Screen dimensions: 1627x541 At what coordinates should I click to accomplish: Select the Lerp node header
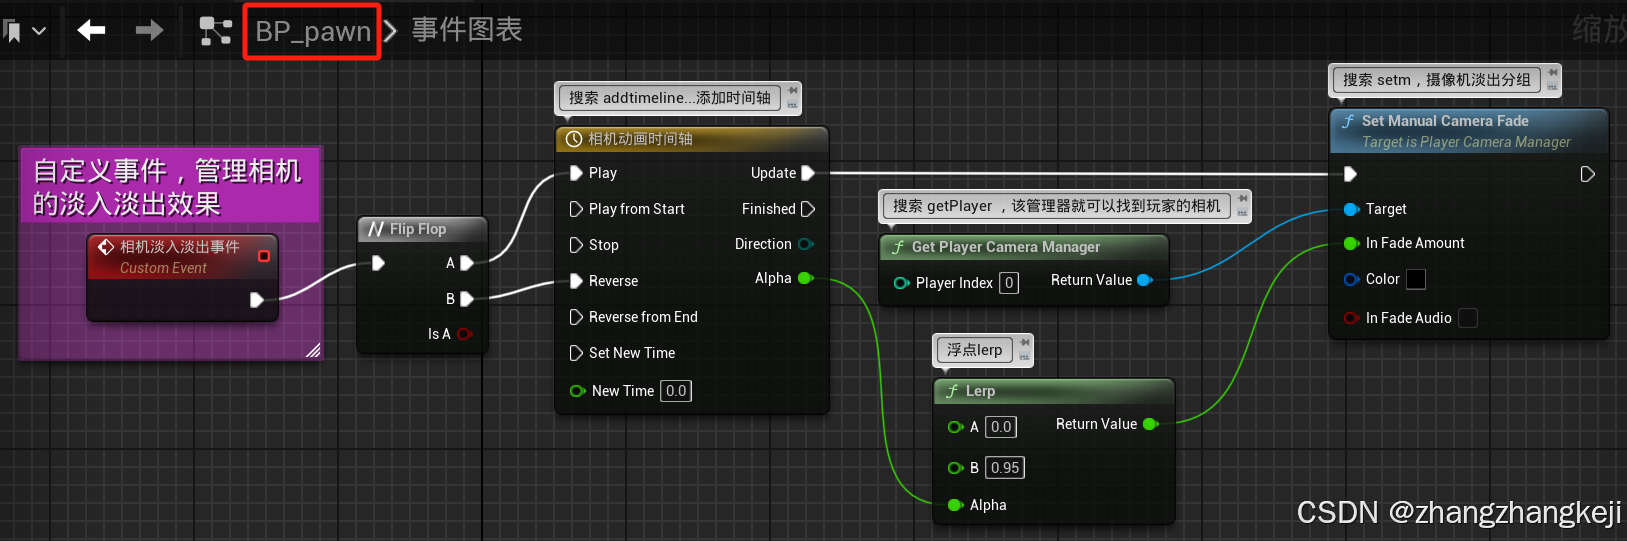coord(1054,391)
